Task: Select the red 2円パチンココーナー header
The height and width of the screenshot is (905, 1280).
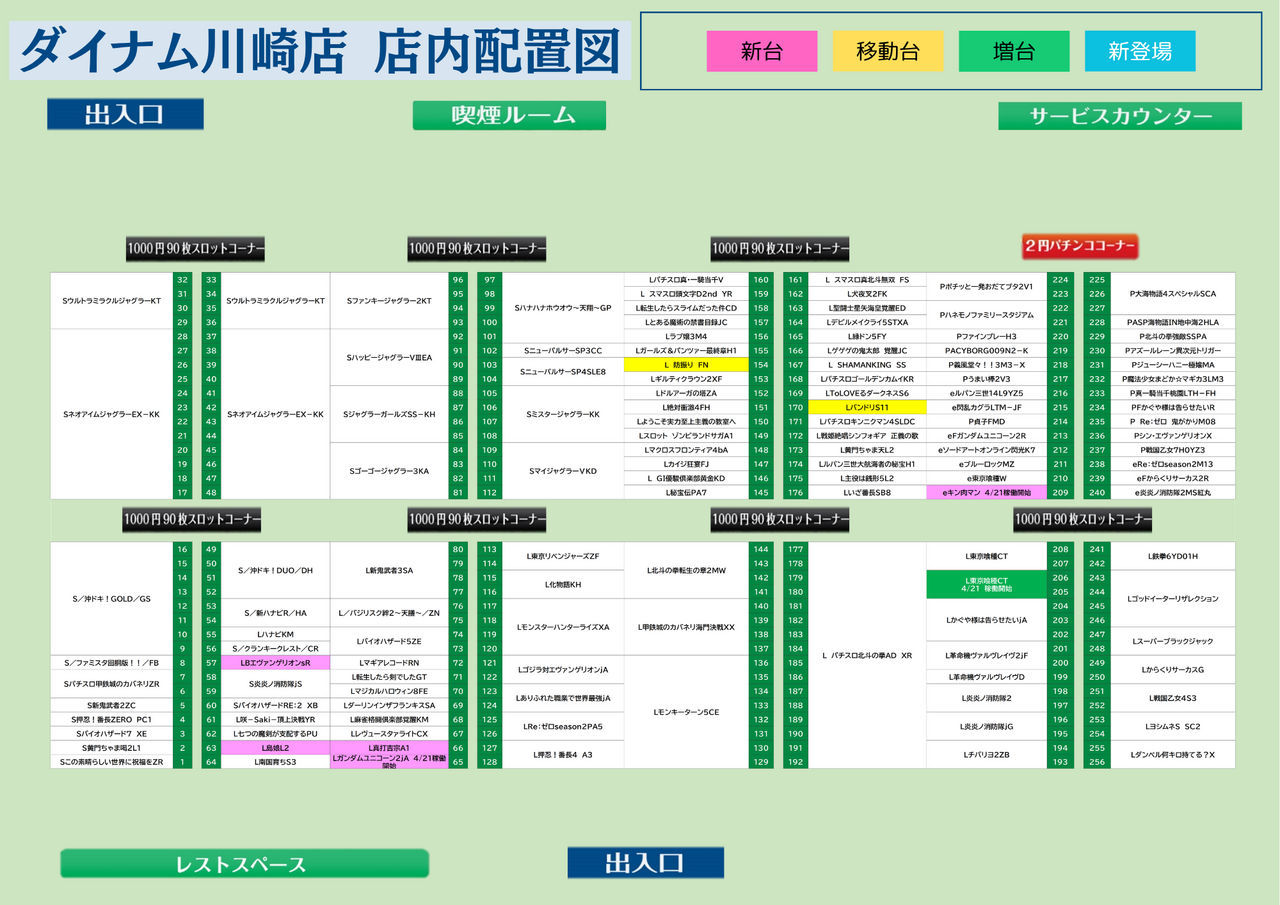Action: 1079,246
